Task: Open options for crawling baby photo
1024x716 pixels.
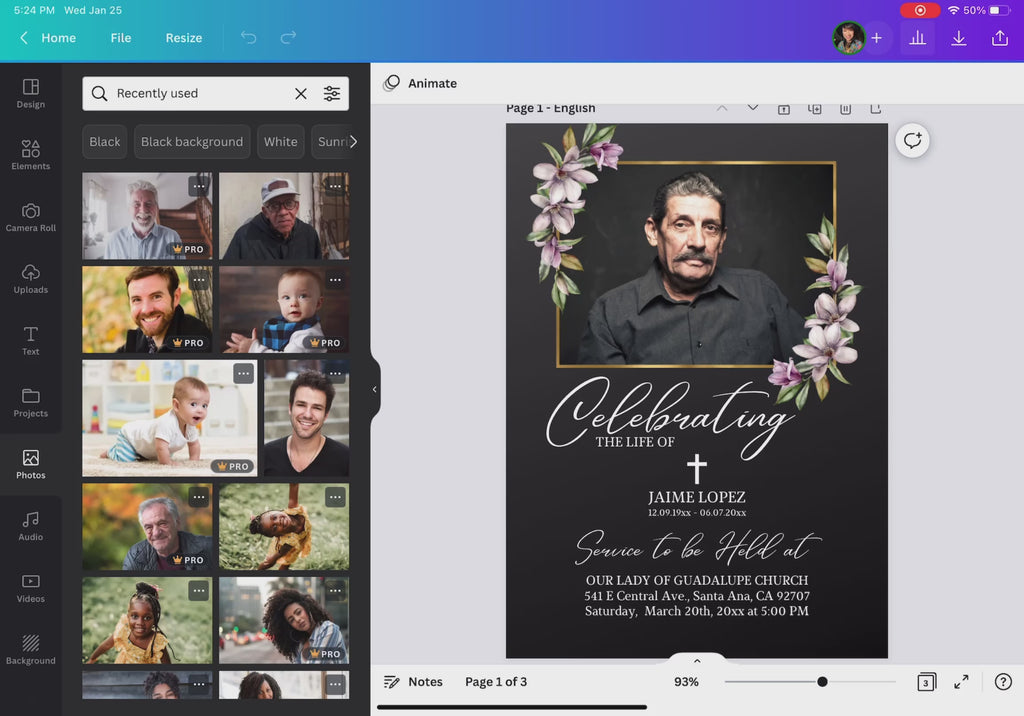Action: point(244,374)
